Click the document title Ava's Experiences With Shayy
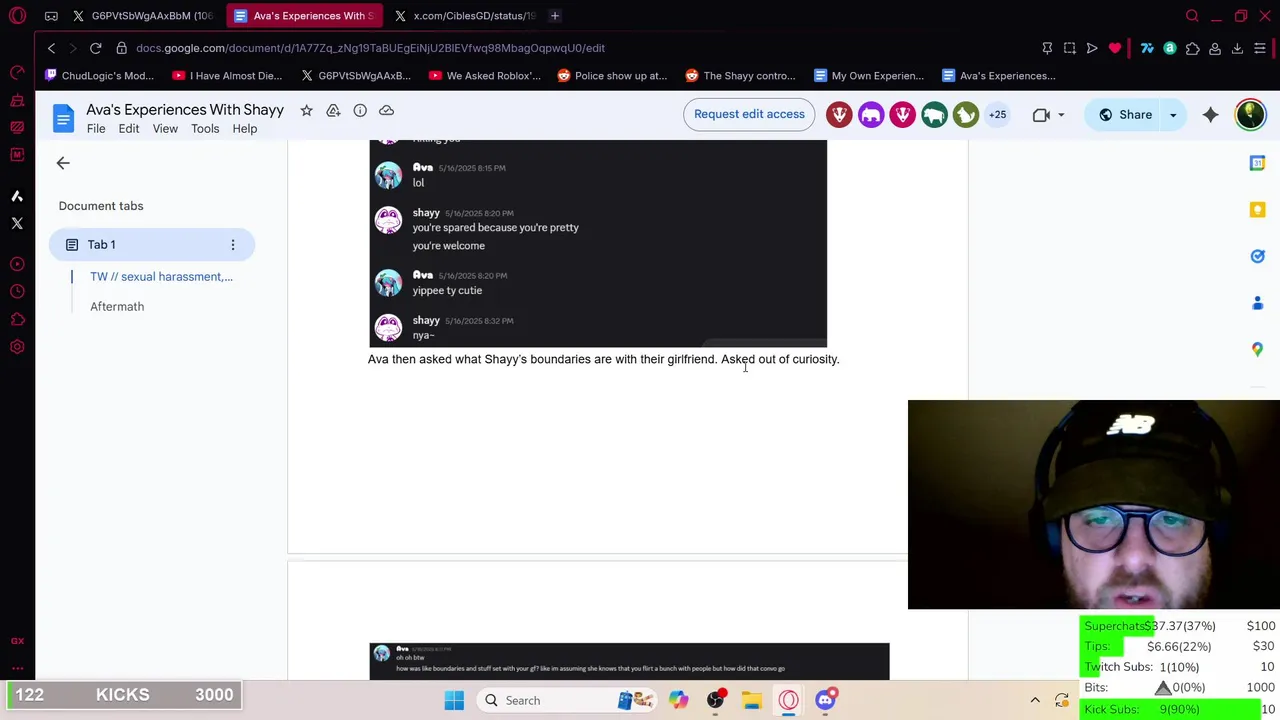 coord(185,110)
